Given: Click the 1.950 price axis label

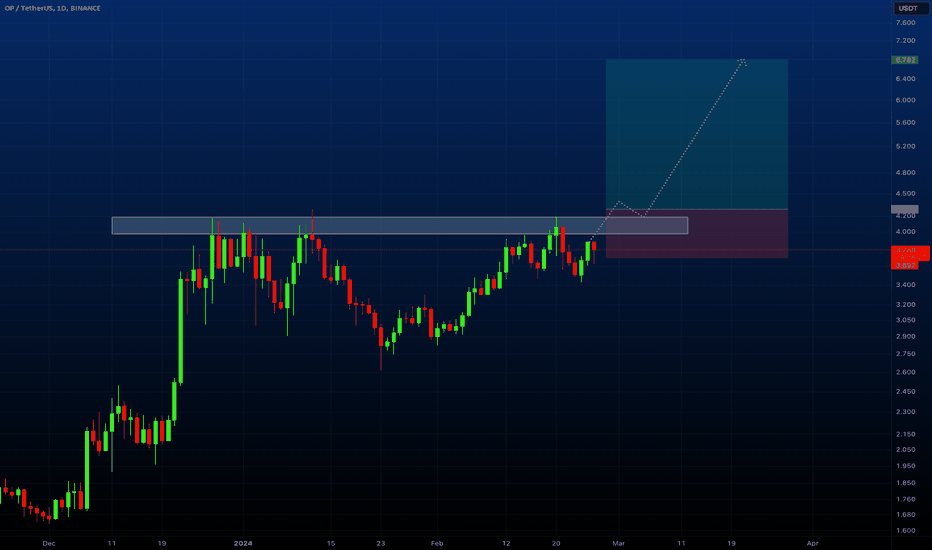Looking at the screenshot, I should pos(905,466).
